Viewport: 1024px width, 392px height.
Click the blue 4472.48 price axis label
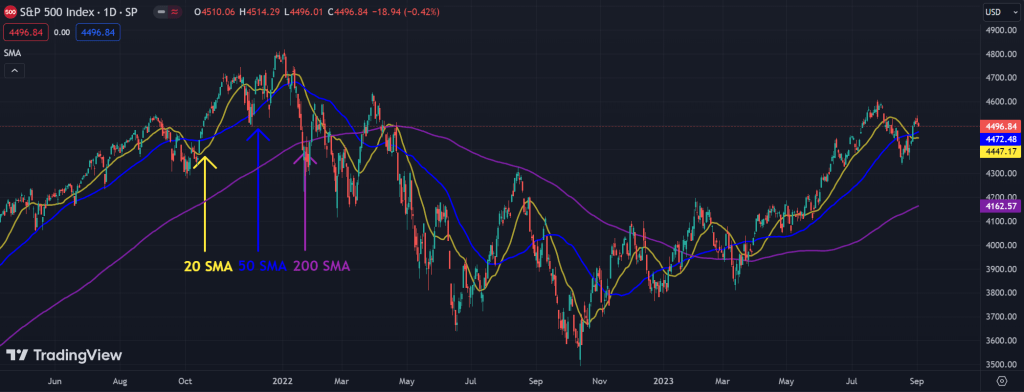(x=999, y=139)
